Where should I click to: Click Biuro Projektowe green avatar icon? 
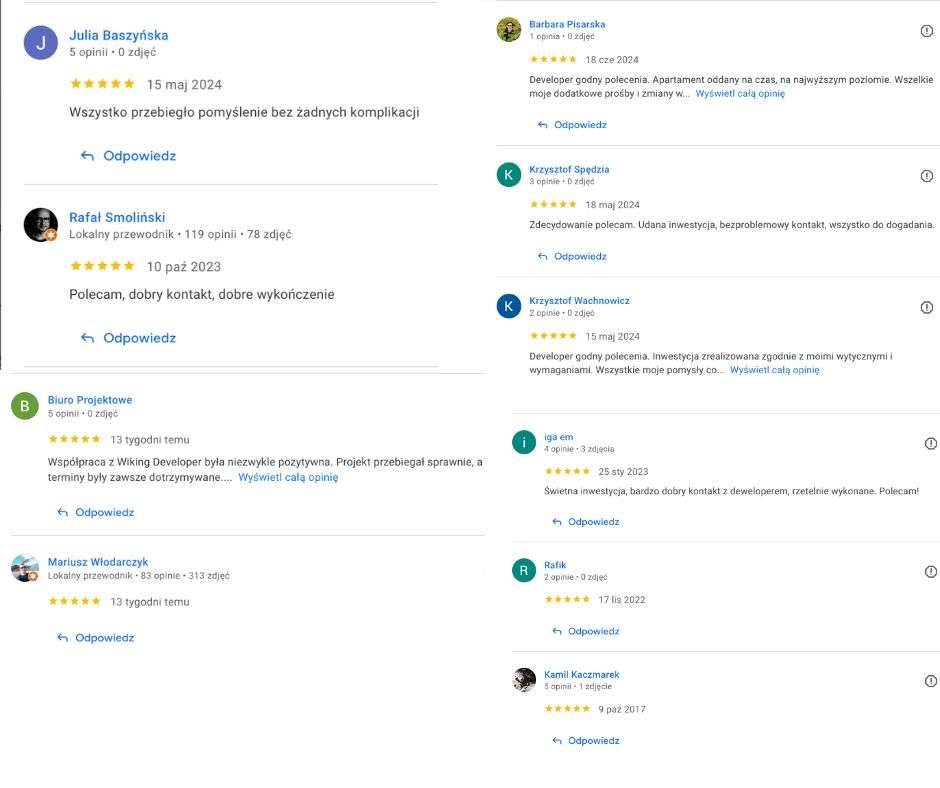[25, 406]
